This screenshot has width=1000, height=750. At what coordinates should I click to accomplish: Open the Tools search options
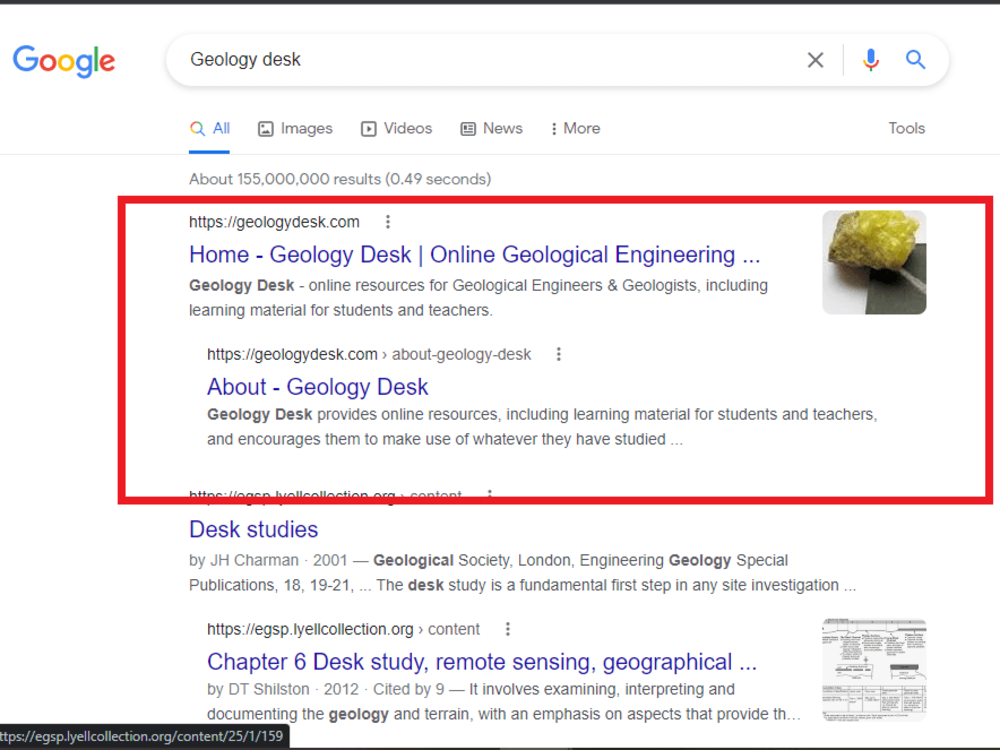906,129
